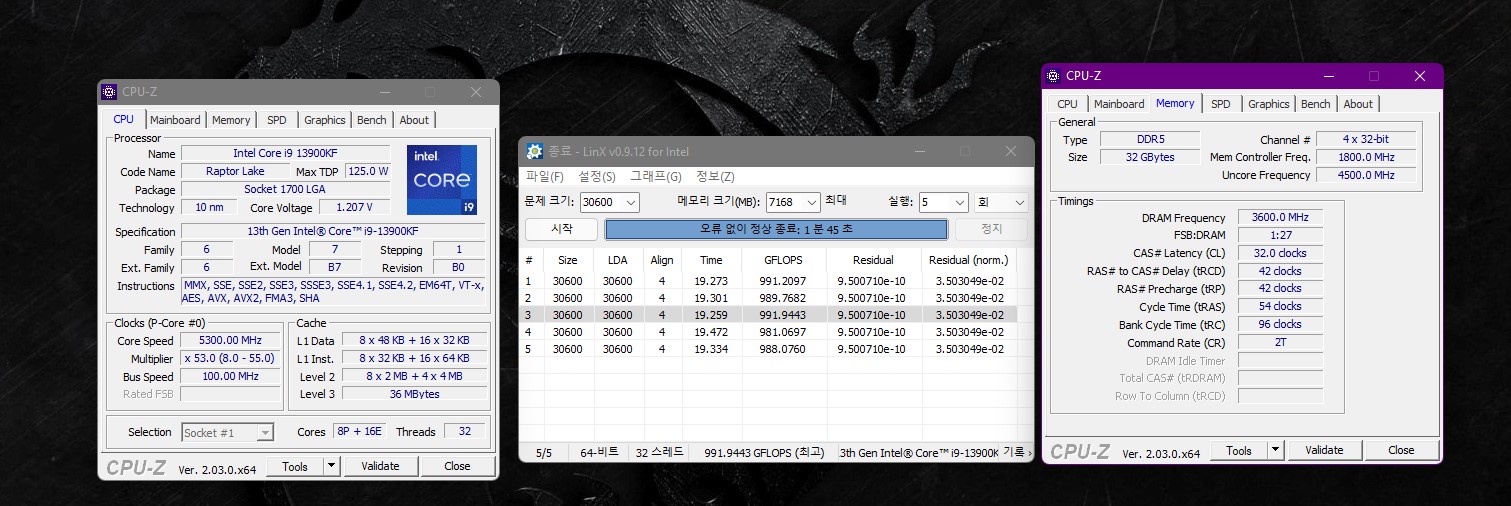Image resolution: width=1511 pixels, height=506 pixels.
Task: Expand the 문제 크기 30600 combo box
Action: tap(630, 203)
